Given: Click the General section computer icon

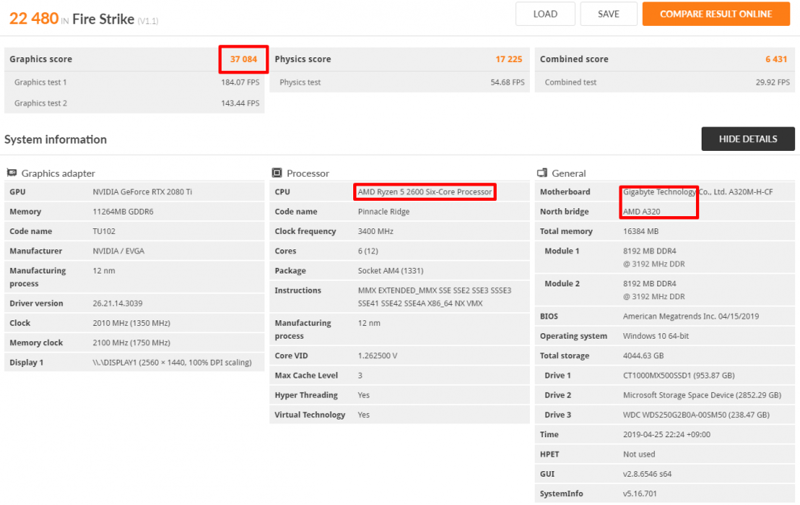Looking at the screenshot, I should 542,173.
